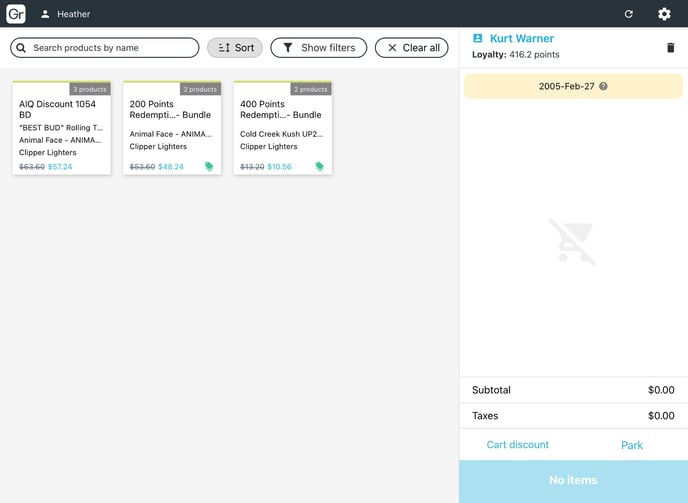Click the customer profile icon beside Kurt Warner
This screenshot has height=503, width=688.
478,39
